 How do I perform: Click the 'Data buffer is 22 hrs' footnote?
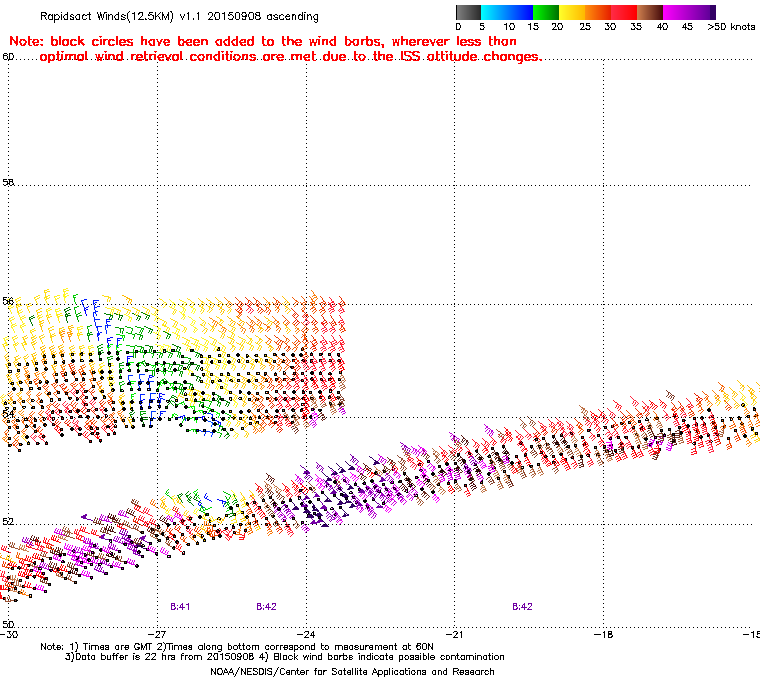[285, 657]
